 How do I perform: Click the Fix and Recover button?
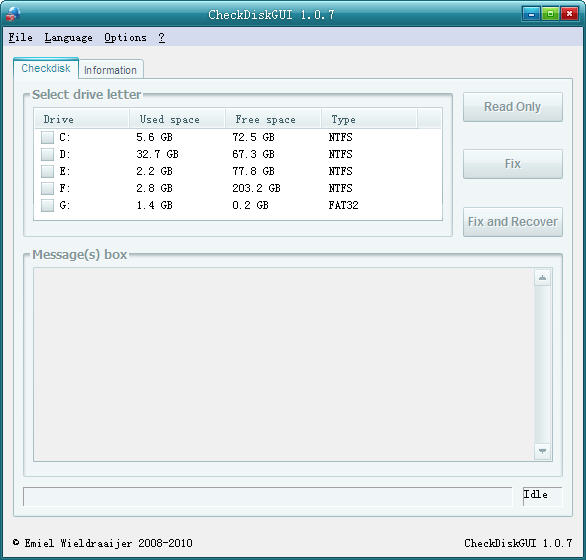click(512, 222)
